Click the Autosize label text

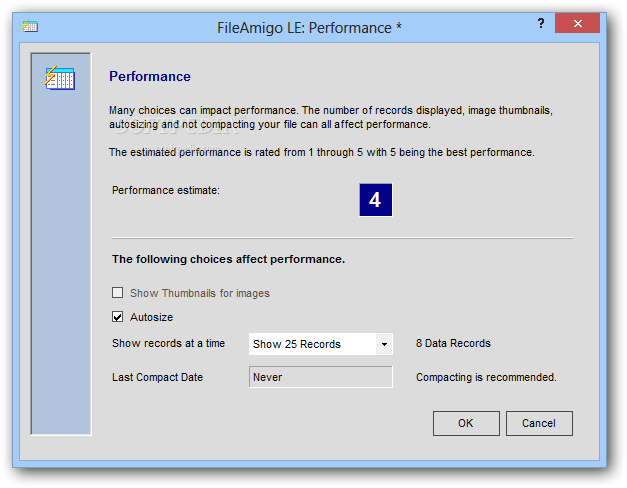click(152, 317)
